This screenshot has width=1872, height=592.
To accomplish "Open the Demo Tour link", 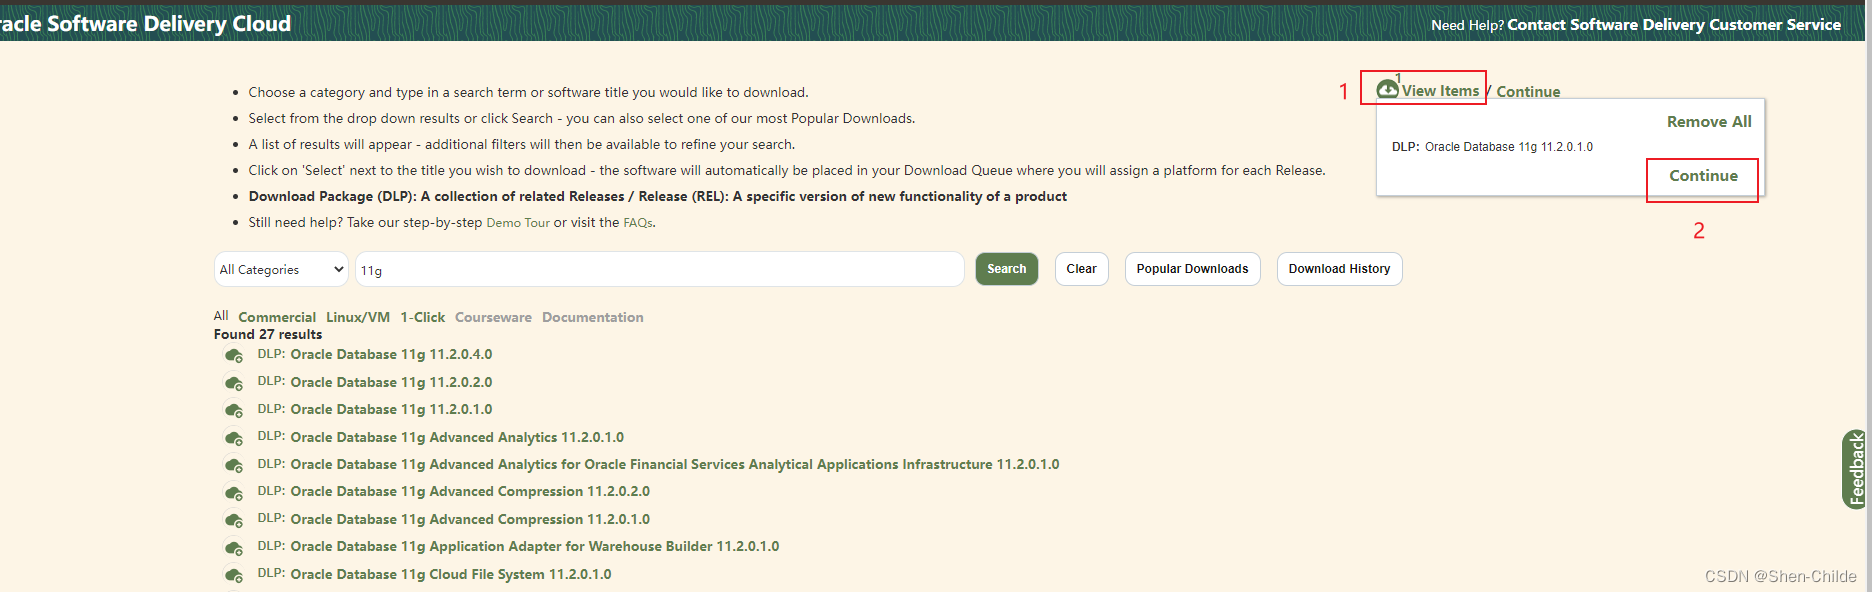I will click(518, 223).
